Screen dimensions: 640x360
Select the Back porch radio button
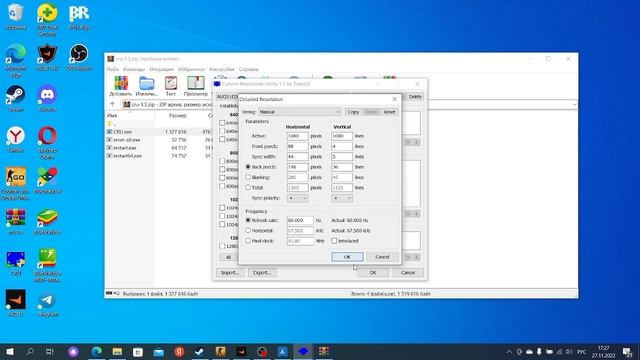248,167
